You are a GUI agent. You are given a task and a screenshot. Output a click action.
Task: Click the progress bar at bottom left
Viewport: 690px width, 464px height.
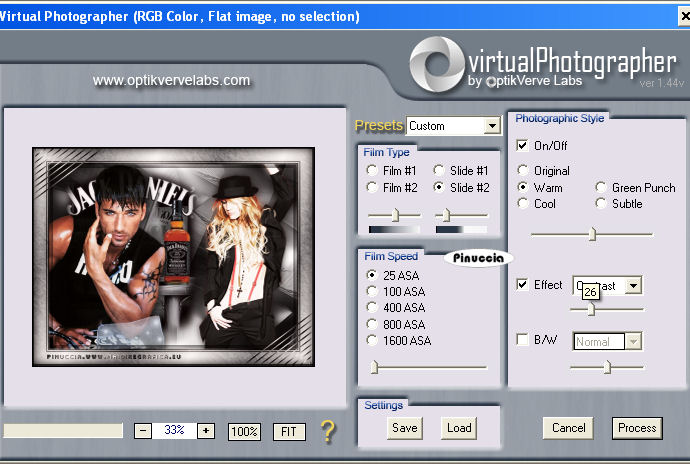(63, 431)
